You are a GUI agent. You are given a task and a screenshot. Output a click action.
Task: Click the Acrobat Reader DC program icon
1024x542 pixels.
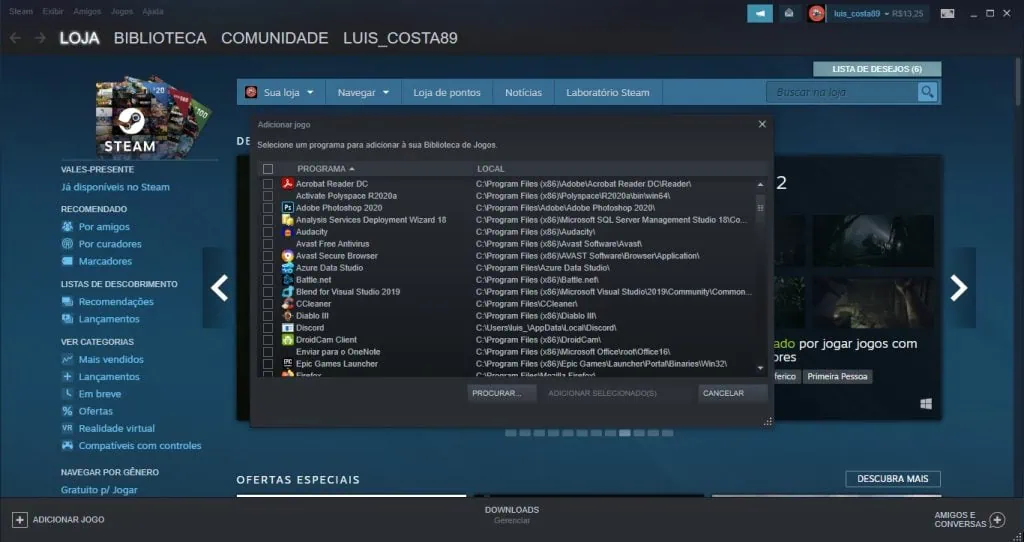pyautogui.click(x=287, y=183)
